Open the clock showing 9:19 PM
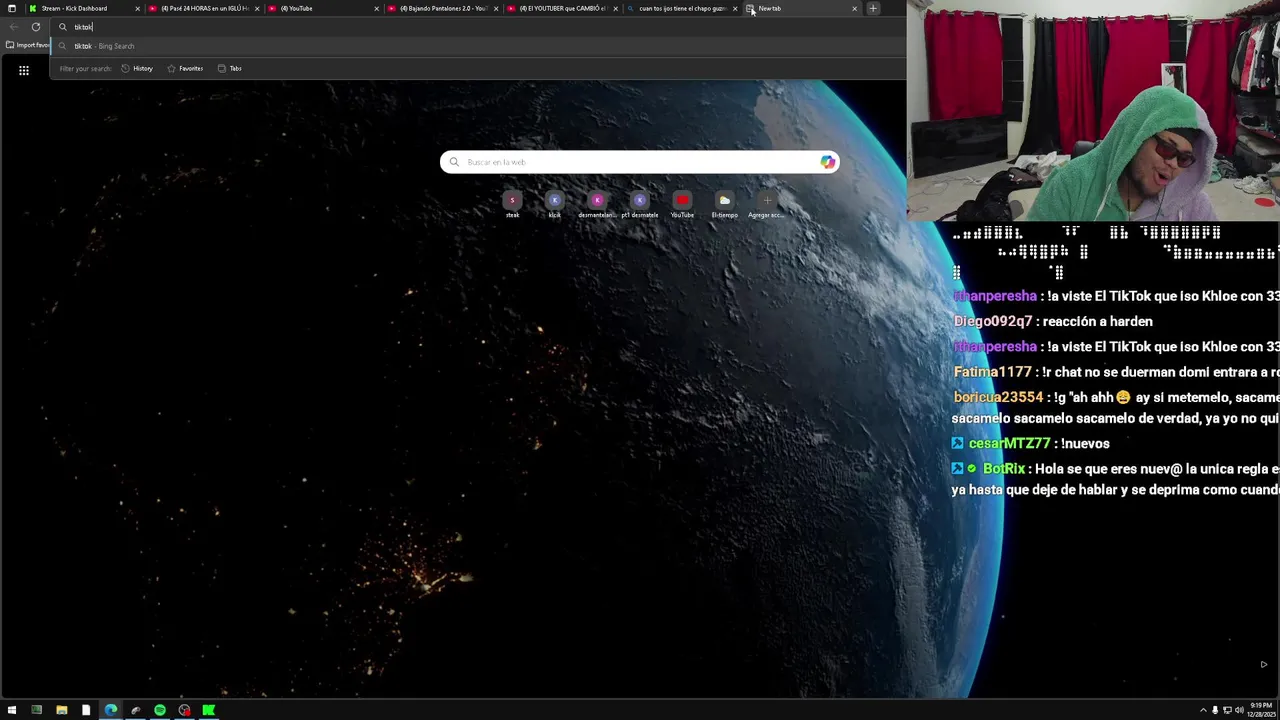The image size is (1280, 720). [x=1261, y=710]
